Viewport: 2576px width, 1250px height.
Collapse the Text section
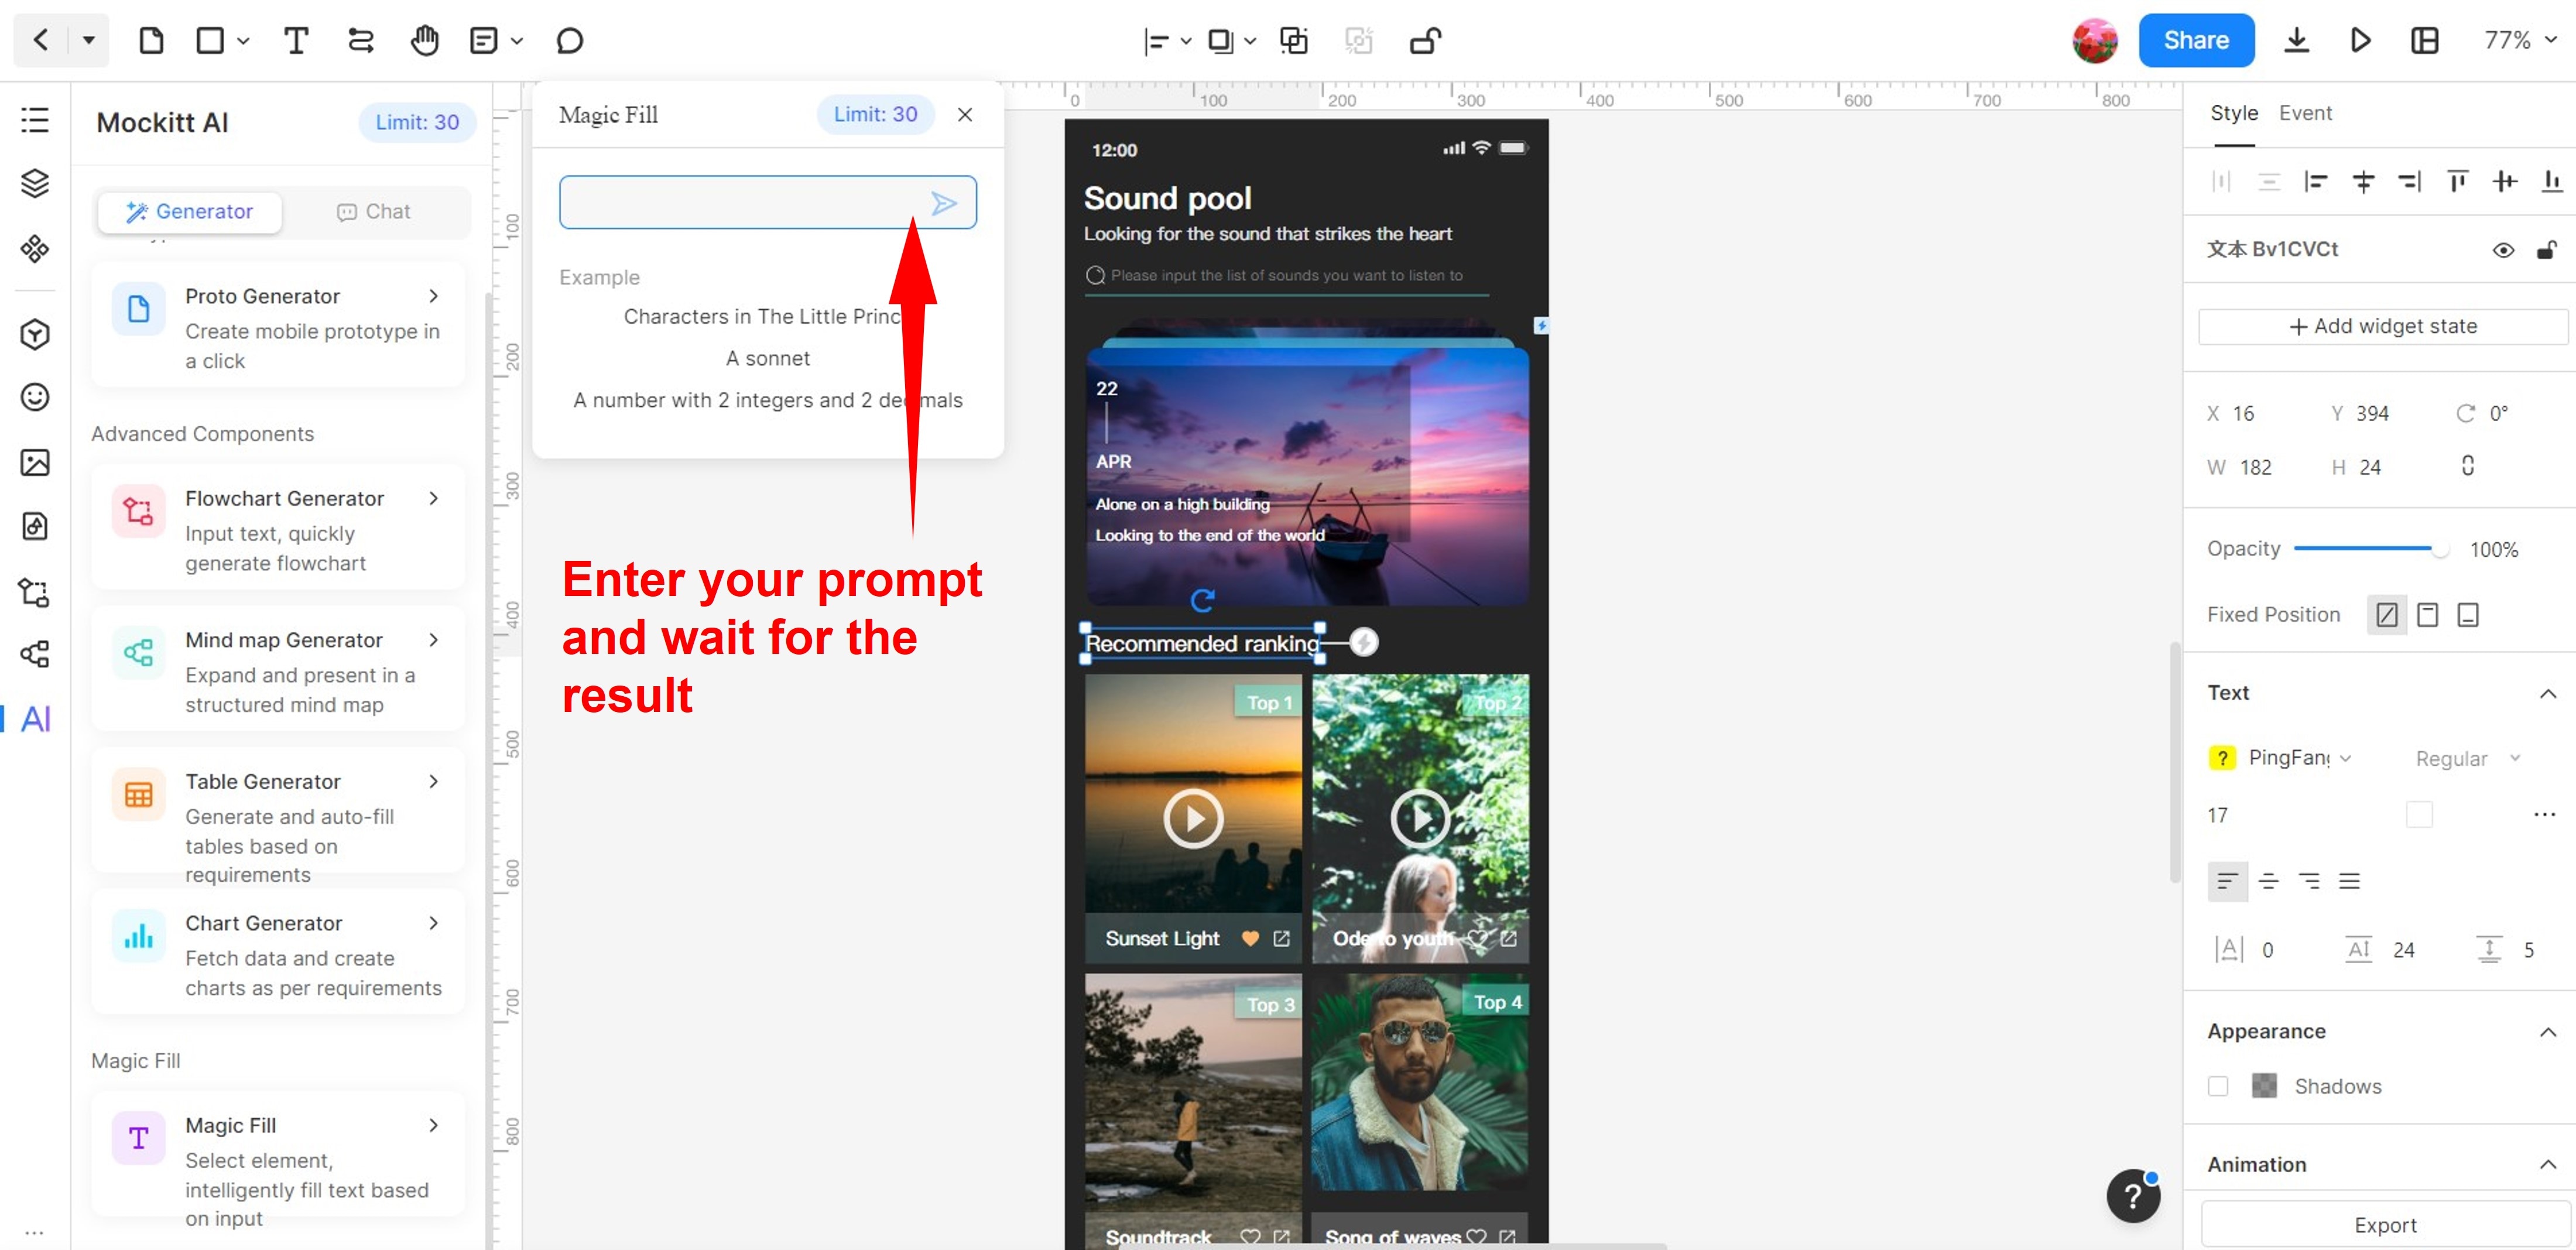click(2547, 693)
